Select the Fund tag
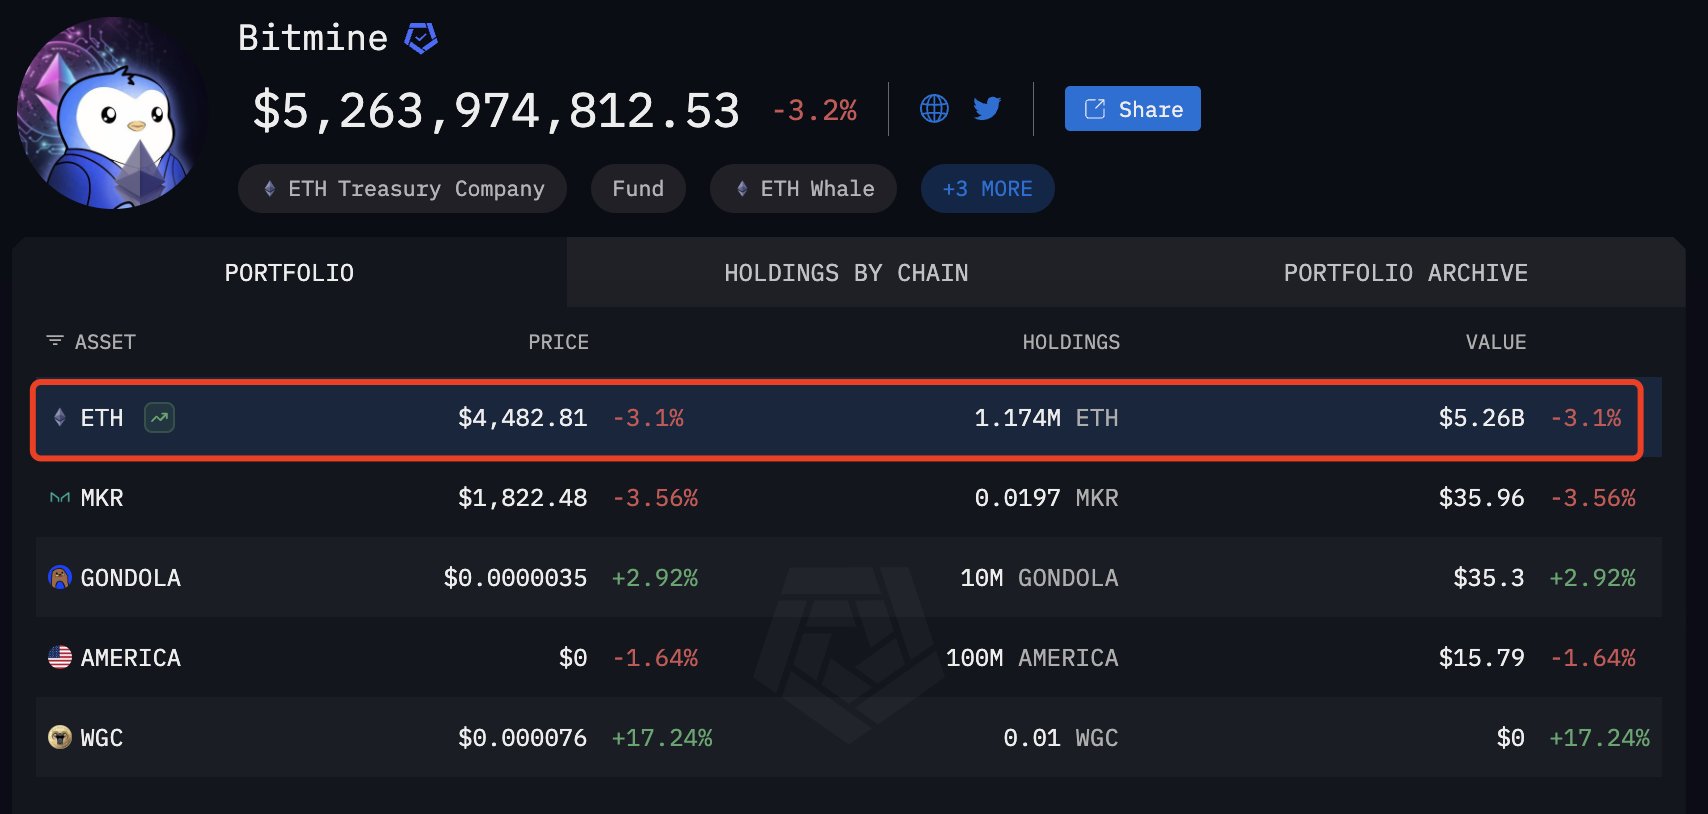Image resolution: width=1708 pixels, height=814 pixels. pyautogui.click(x=638, y=188)
